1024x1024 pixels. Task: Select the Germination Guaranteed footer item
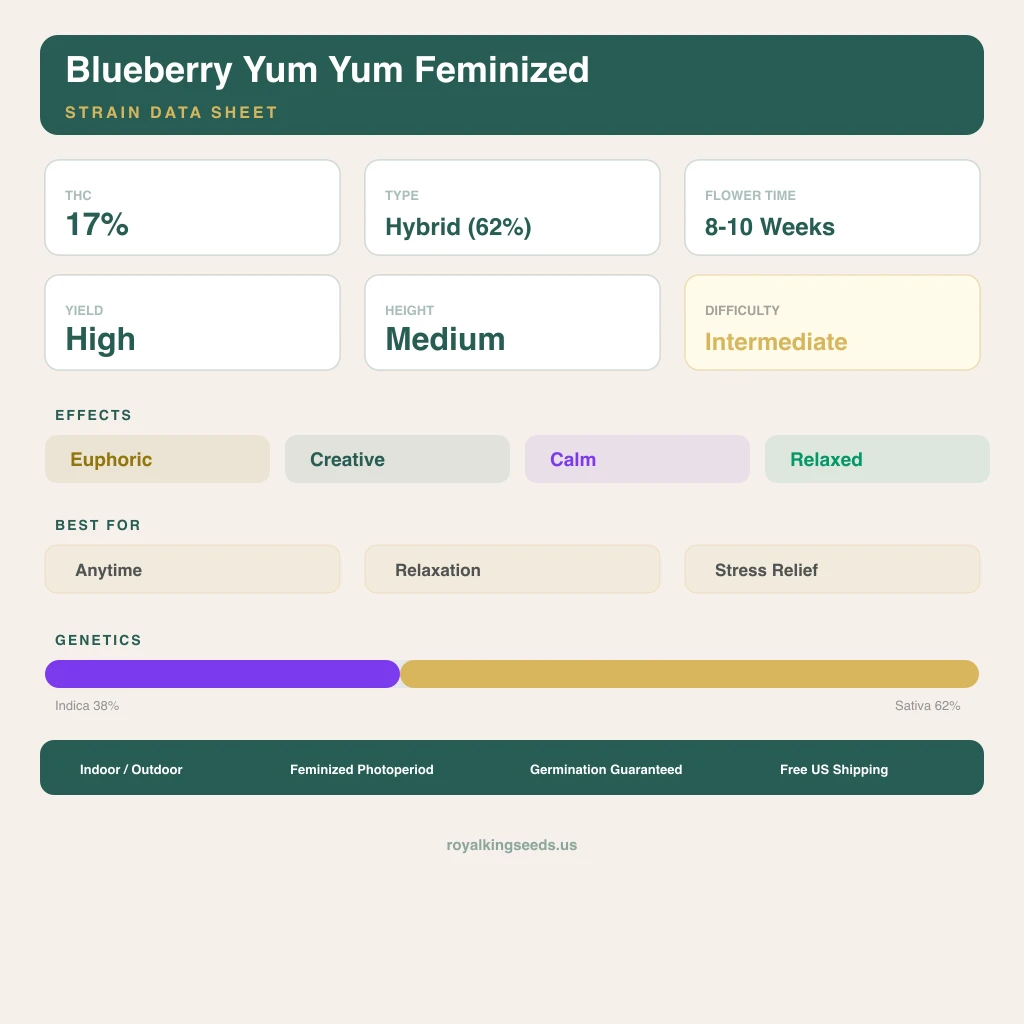(606, 770)
